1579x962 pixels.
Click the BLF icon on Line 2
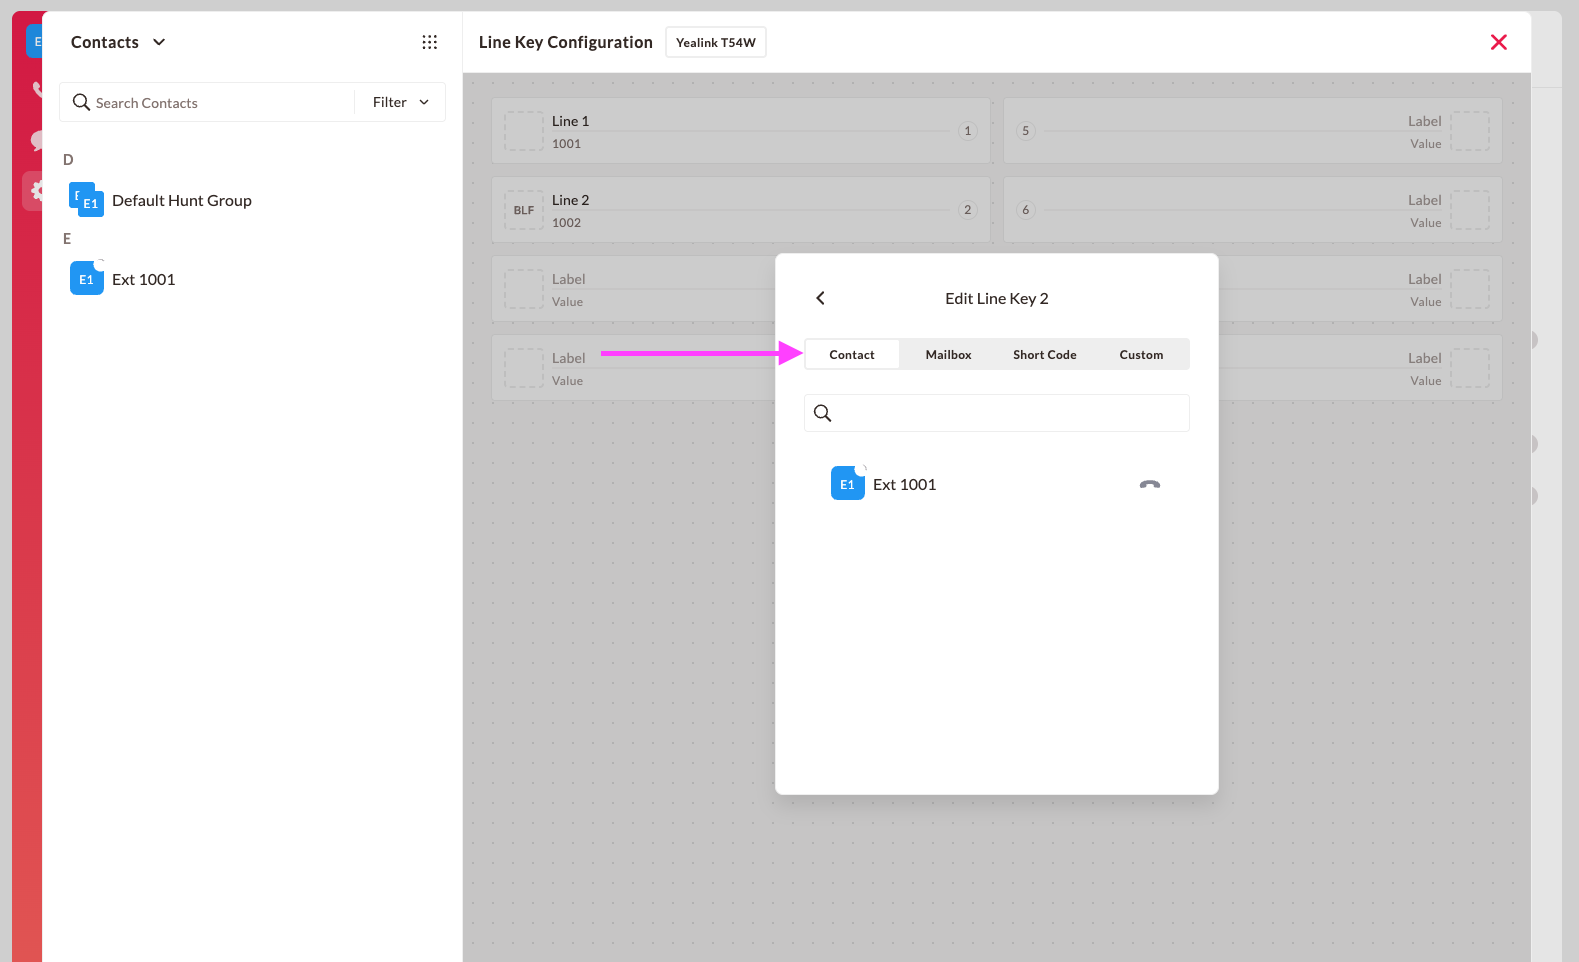coord(524,210)
